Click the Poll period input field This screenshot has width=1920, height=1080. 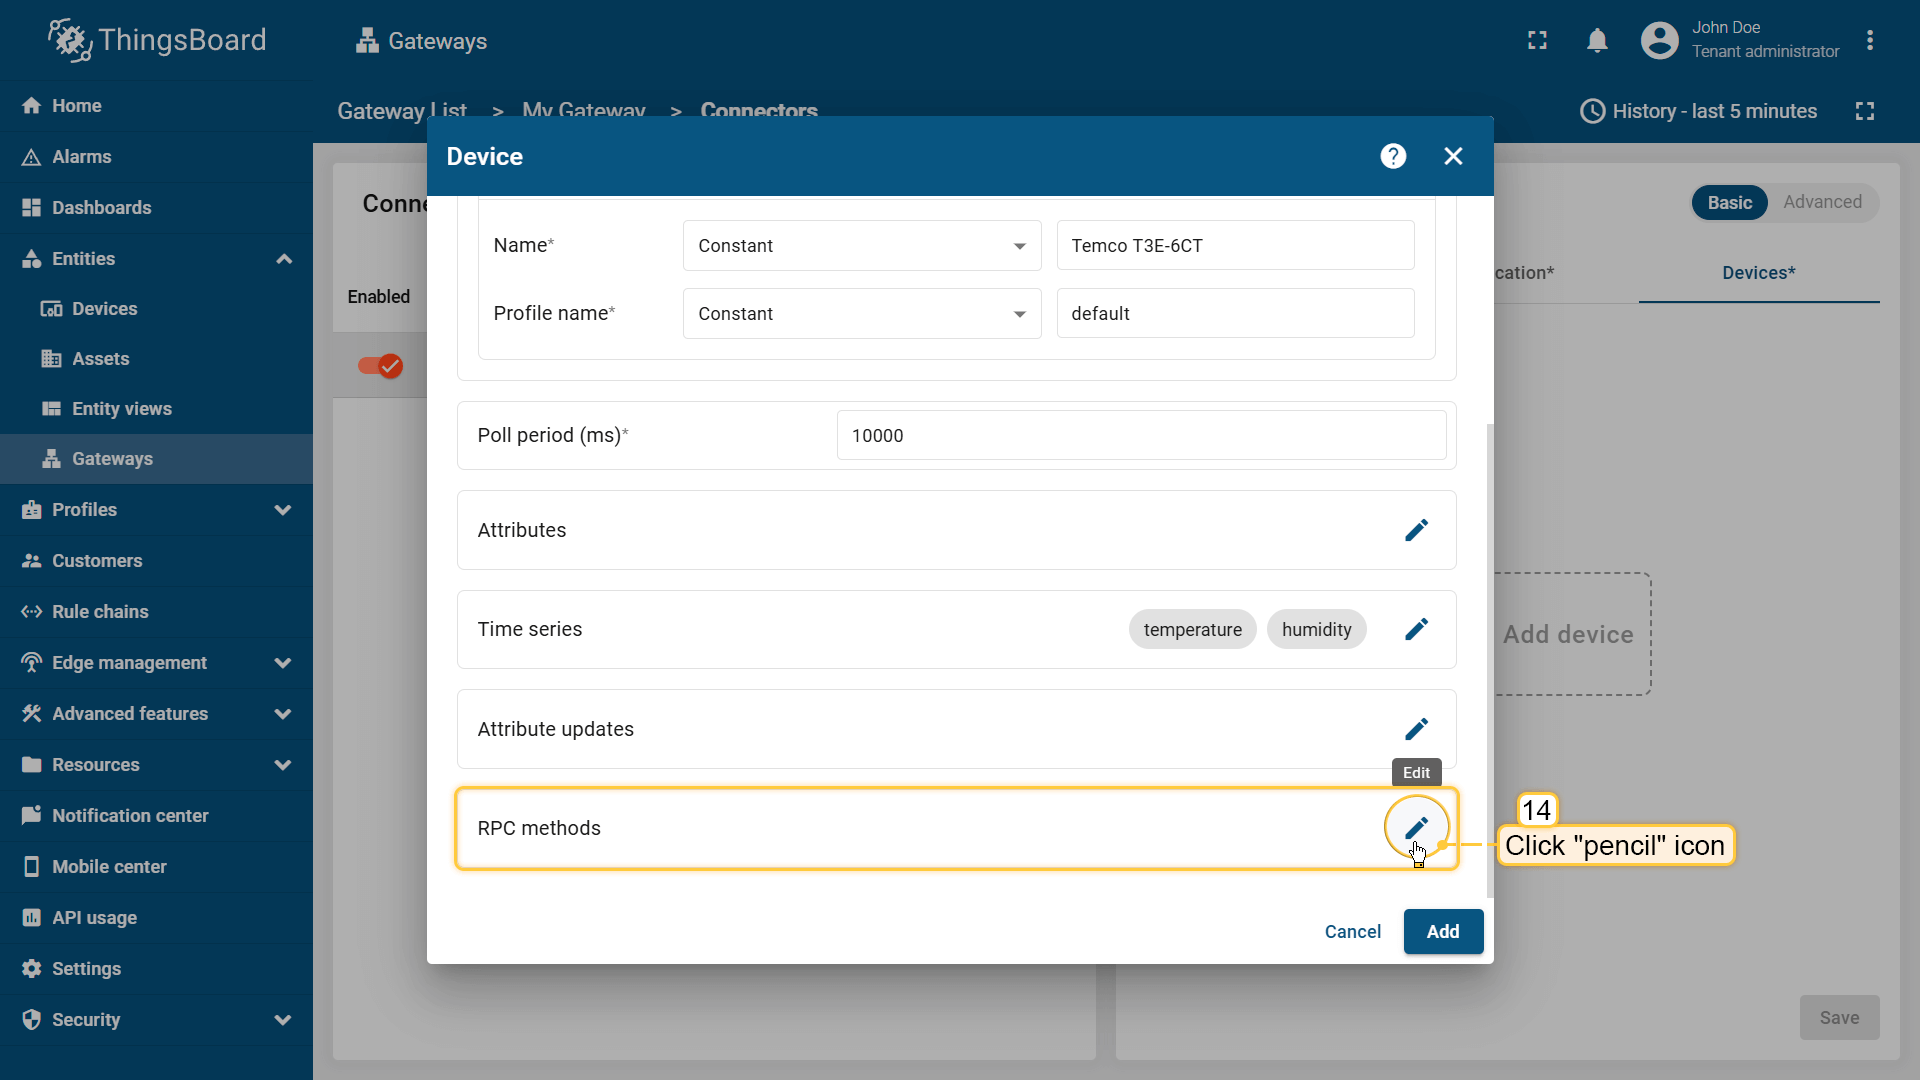coord(1140,436)
